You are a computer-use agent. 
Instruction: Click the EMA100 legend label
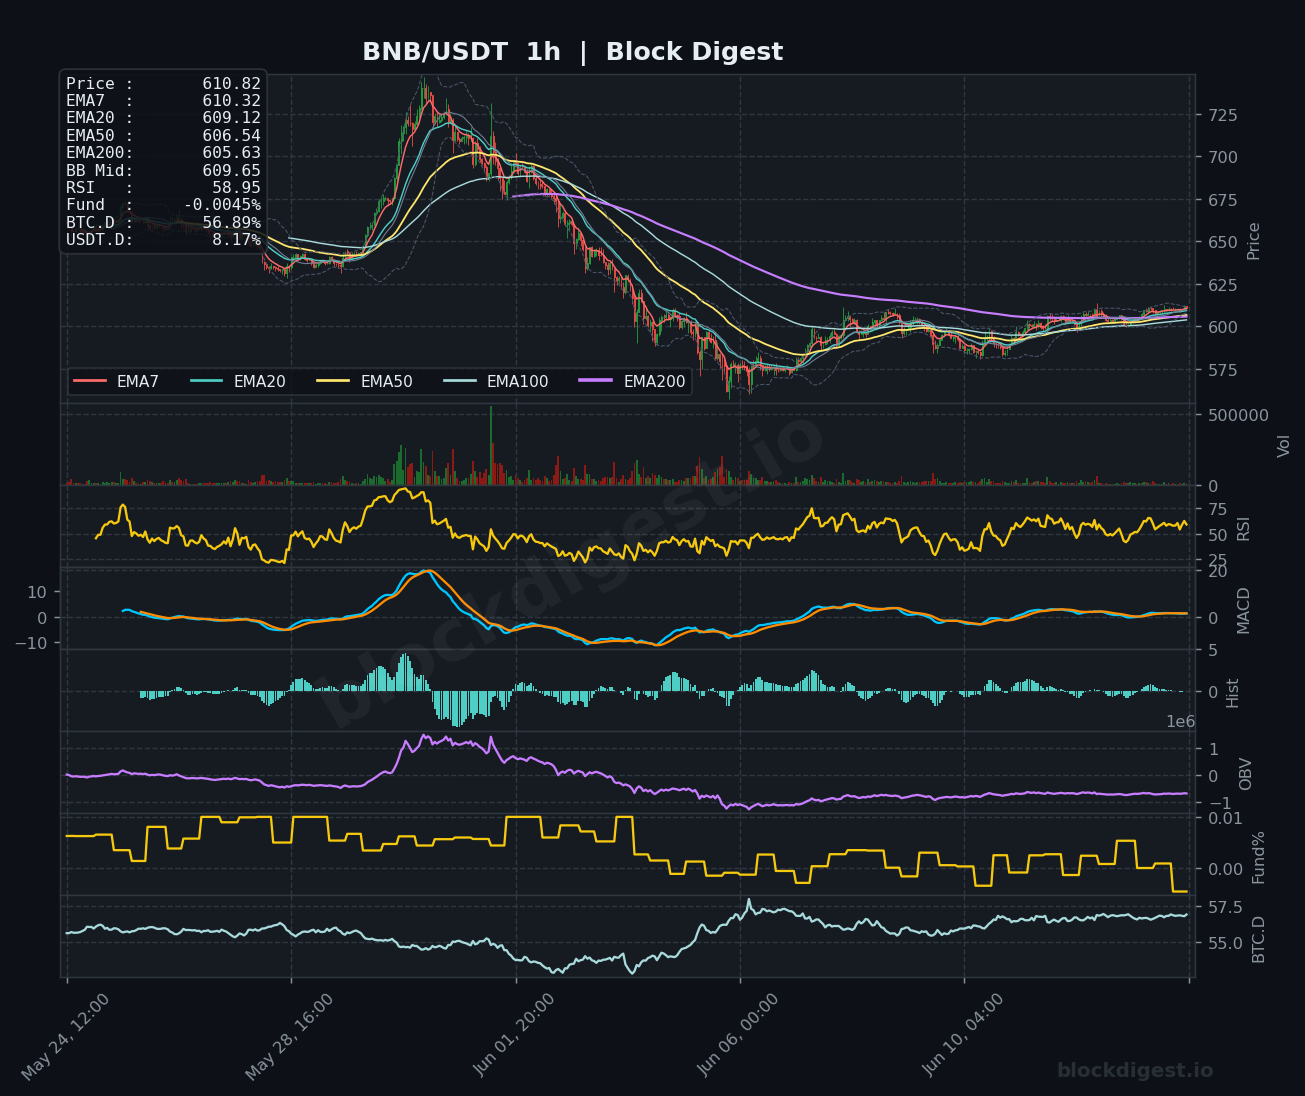point(517,381)
